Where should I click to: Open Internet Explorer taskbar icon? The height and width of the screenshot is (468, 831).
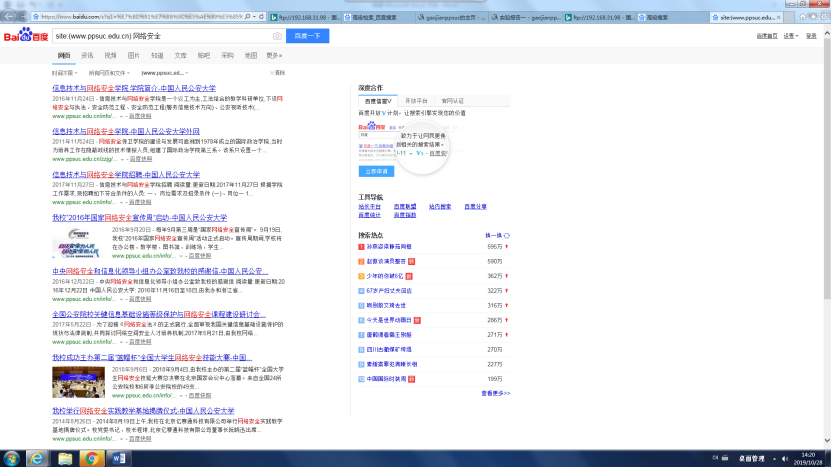[37, 458]
